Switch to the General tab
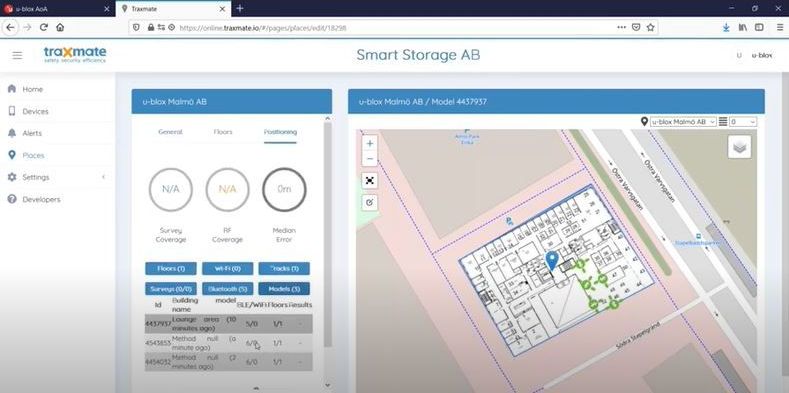The image size is (789, 393). pyautogui.click(x=170, y=132)
